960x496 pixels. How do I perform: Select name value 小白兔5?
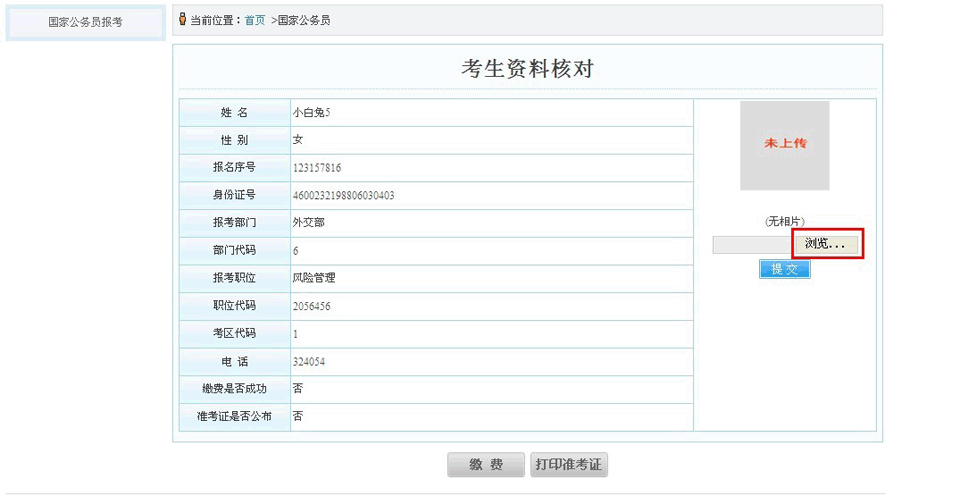click(312, 113)
